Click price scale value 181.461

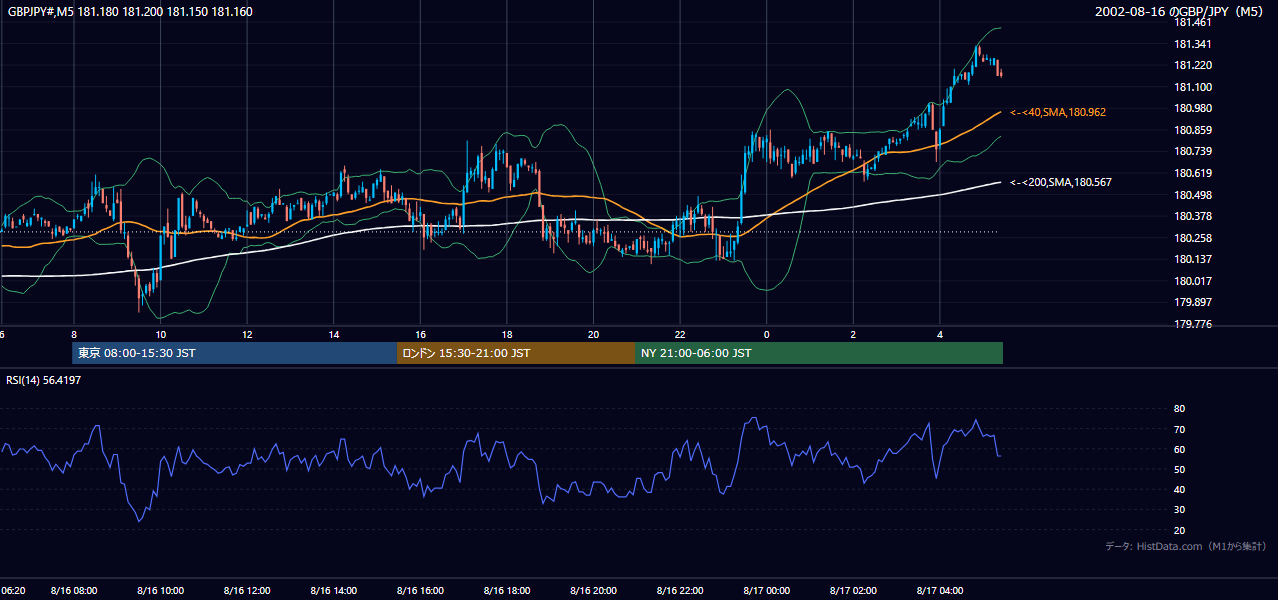1193,22
